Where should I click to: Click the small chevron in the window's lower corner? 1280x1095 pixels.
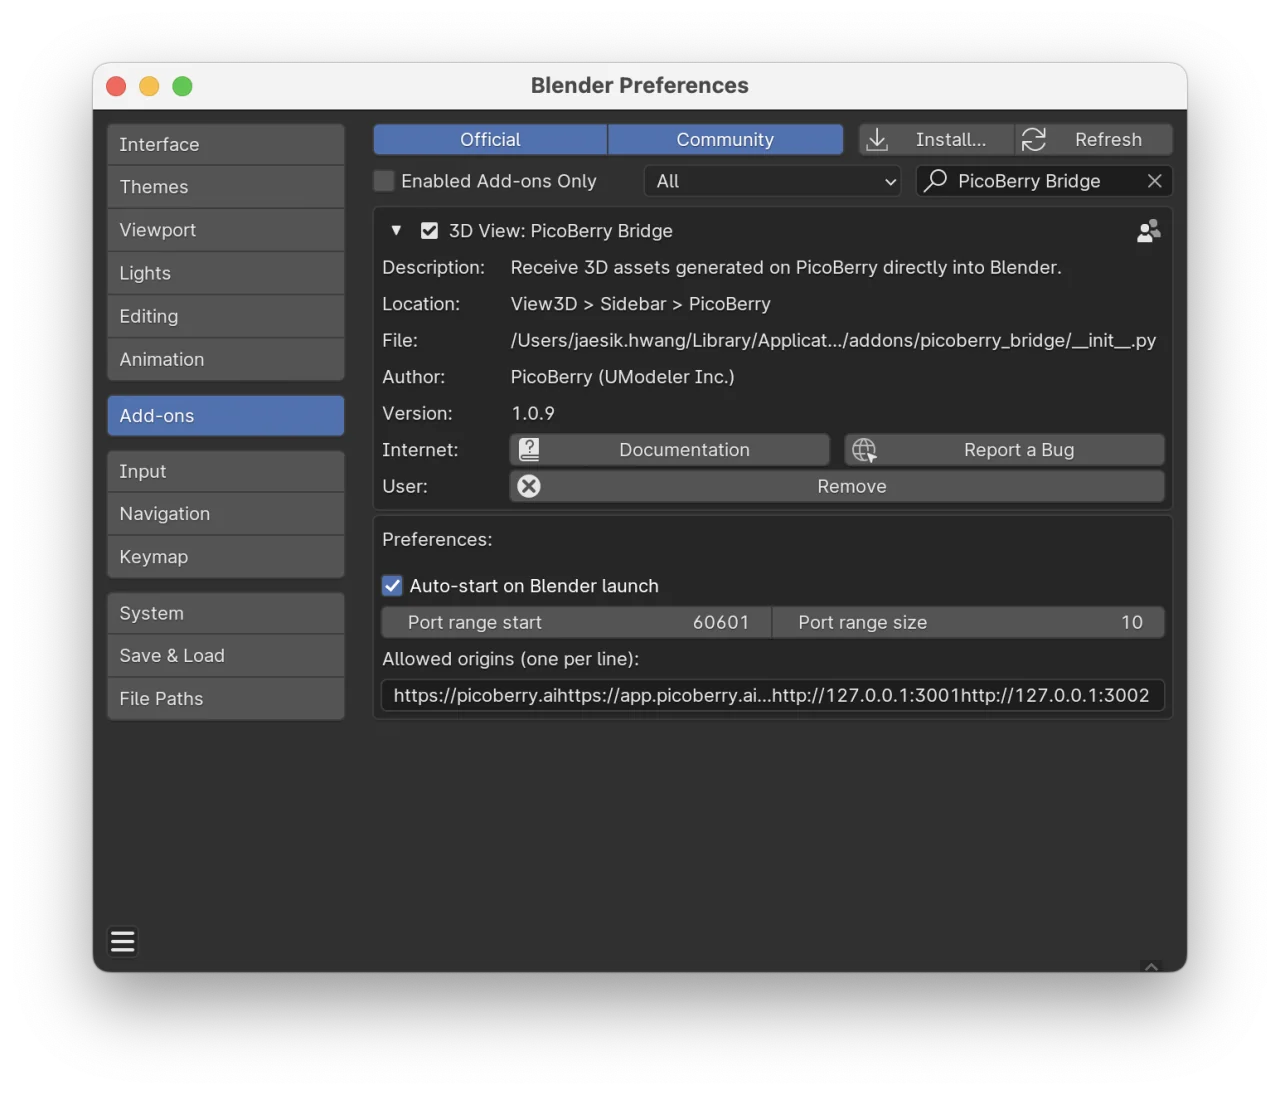pyautogui.click(x=1151, y=966)
